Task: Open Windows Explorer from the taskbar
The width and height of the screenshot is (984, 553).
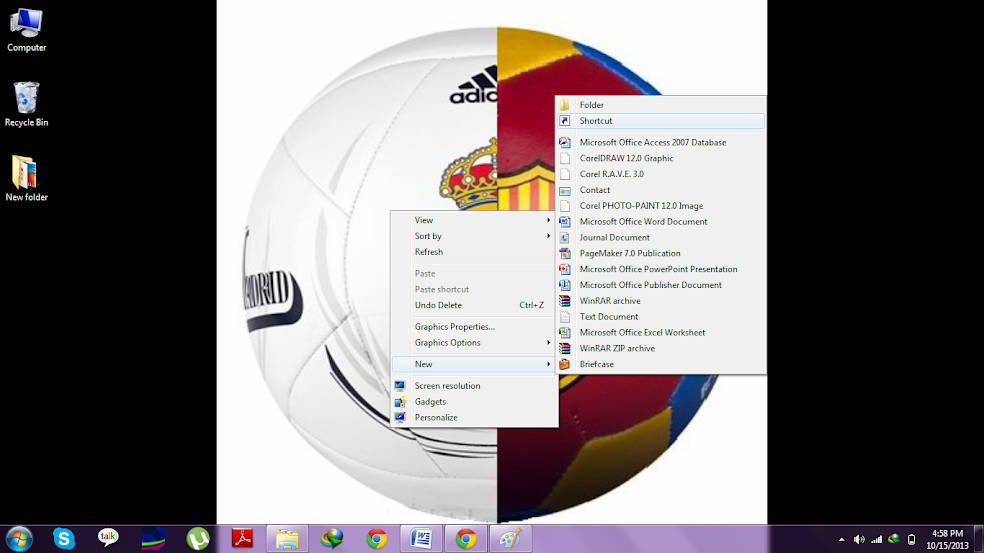Action: point(287,539)
